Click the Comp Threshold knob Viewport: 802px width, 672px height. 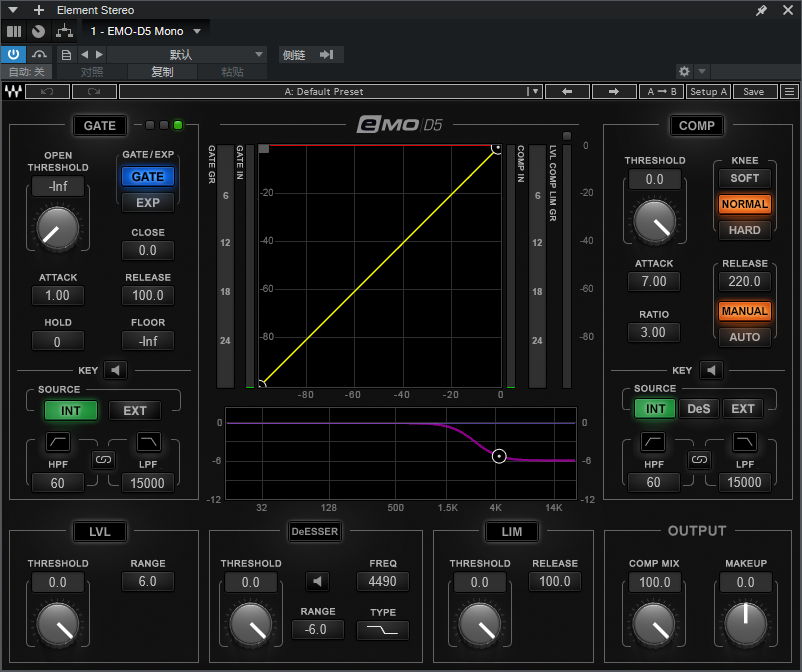pos(654,221)
